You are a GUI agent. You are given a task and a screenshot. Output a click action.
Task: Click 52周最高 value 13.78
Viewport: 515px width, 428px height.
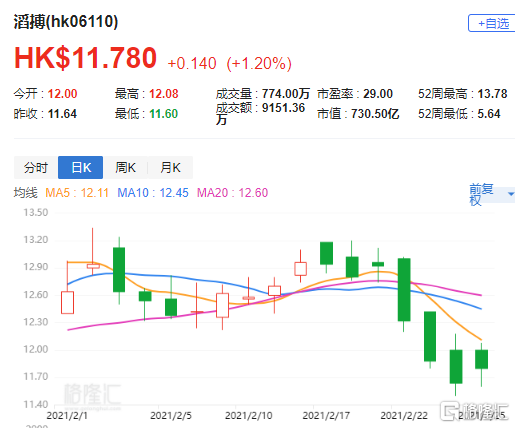[492, 94]
